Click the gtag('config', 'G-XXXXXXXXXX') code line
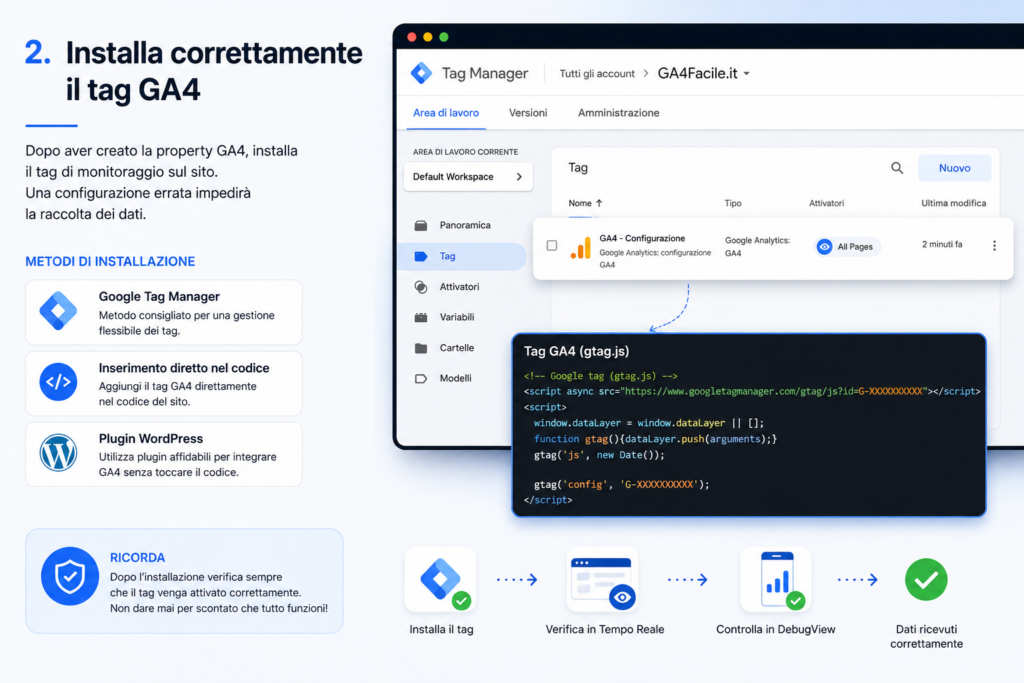This screenshot has width=1024, height=683. 621,484
